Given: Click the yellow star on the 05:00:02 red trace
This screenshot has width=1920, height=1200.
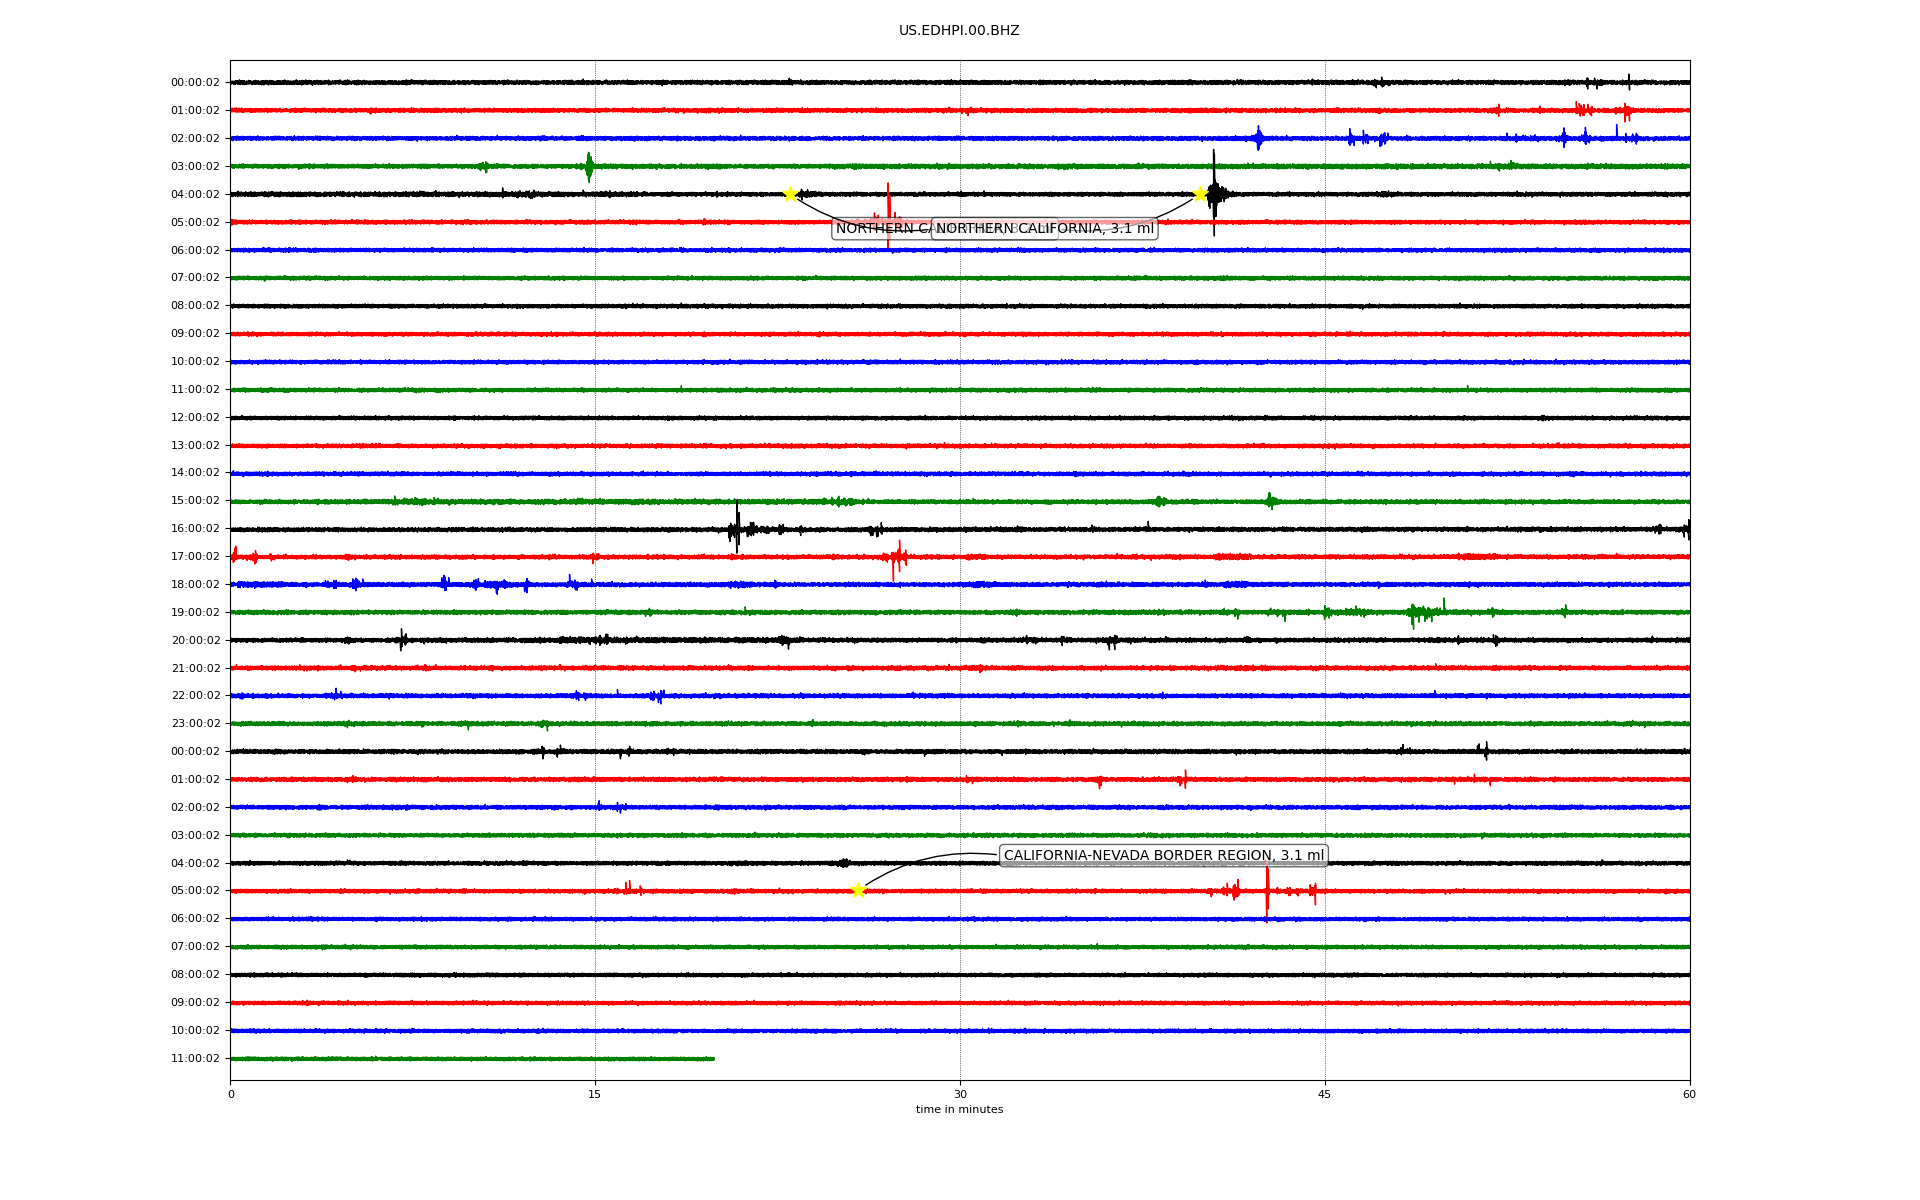Looking at the screenshot, I should coord(858,890).
